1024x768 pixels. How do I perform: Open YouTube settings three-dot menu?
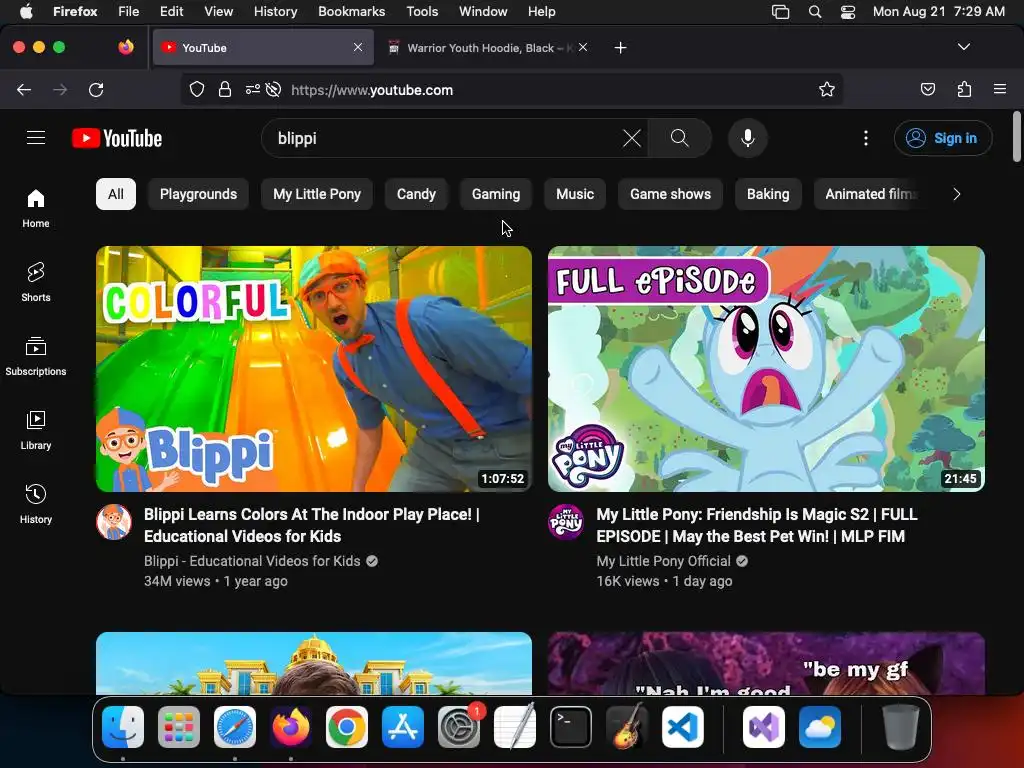(x=866, y=138)
